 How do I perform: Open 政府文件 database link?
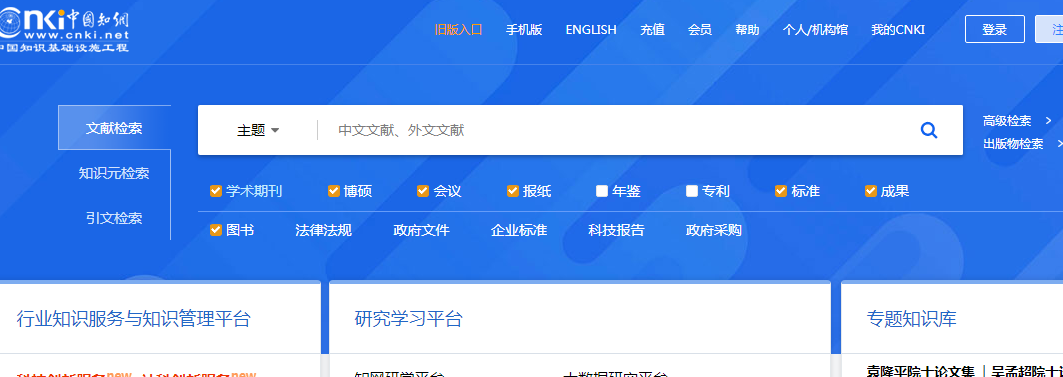point(421,231)
